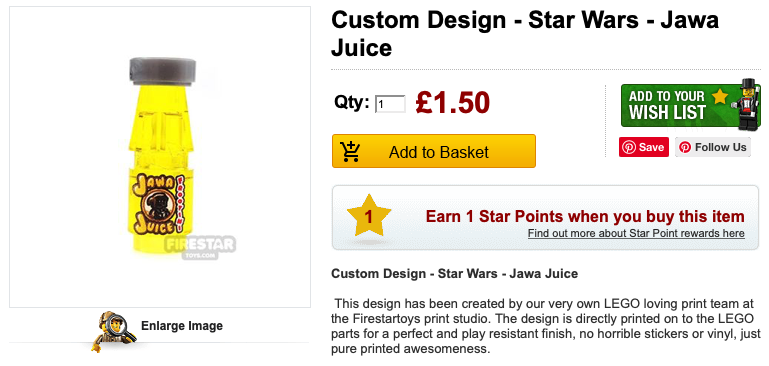Click the £1.50 price text
Viewport: 769px width, 366px height.
452,103
